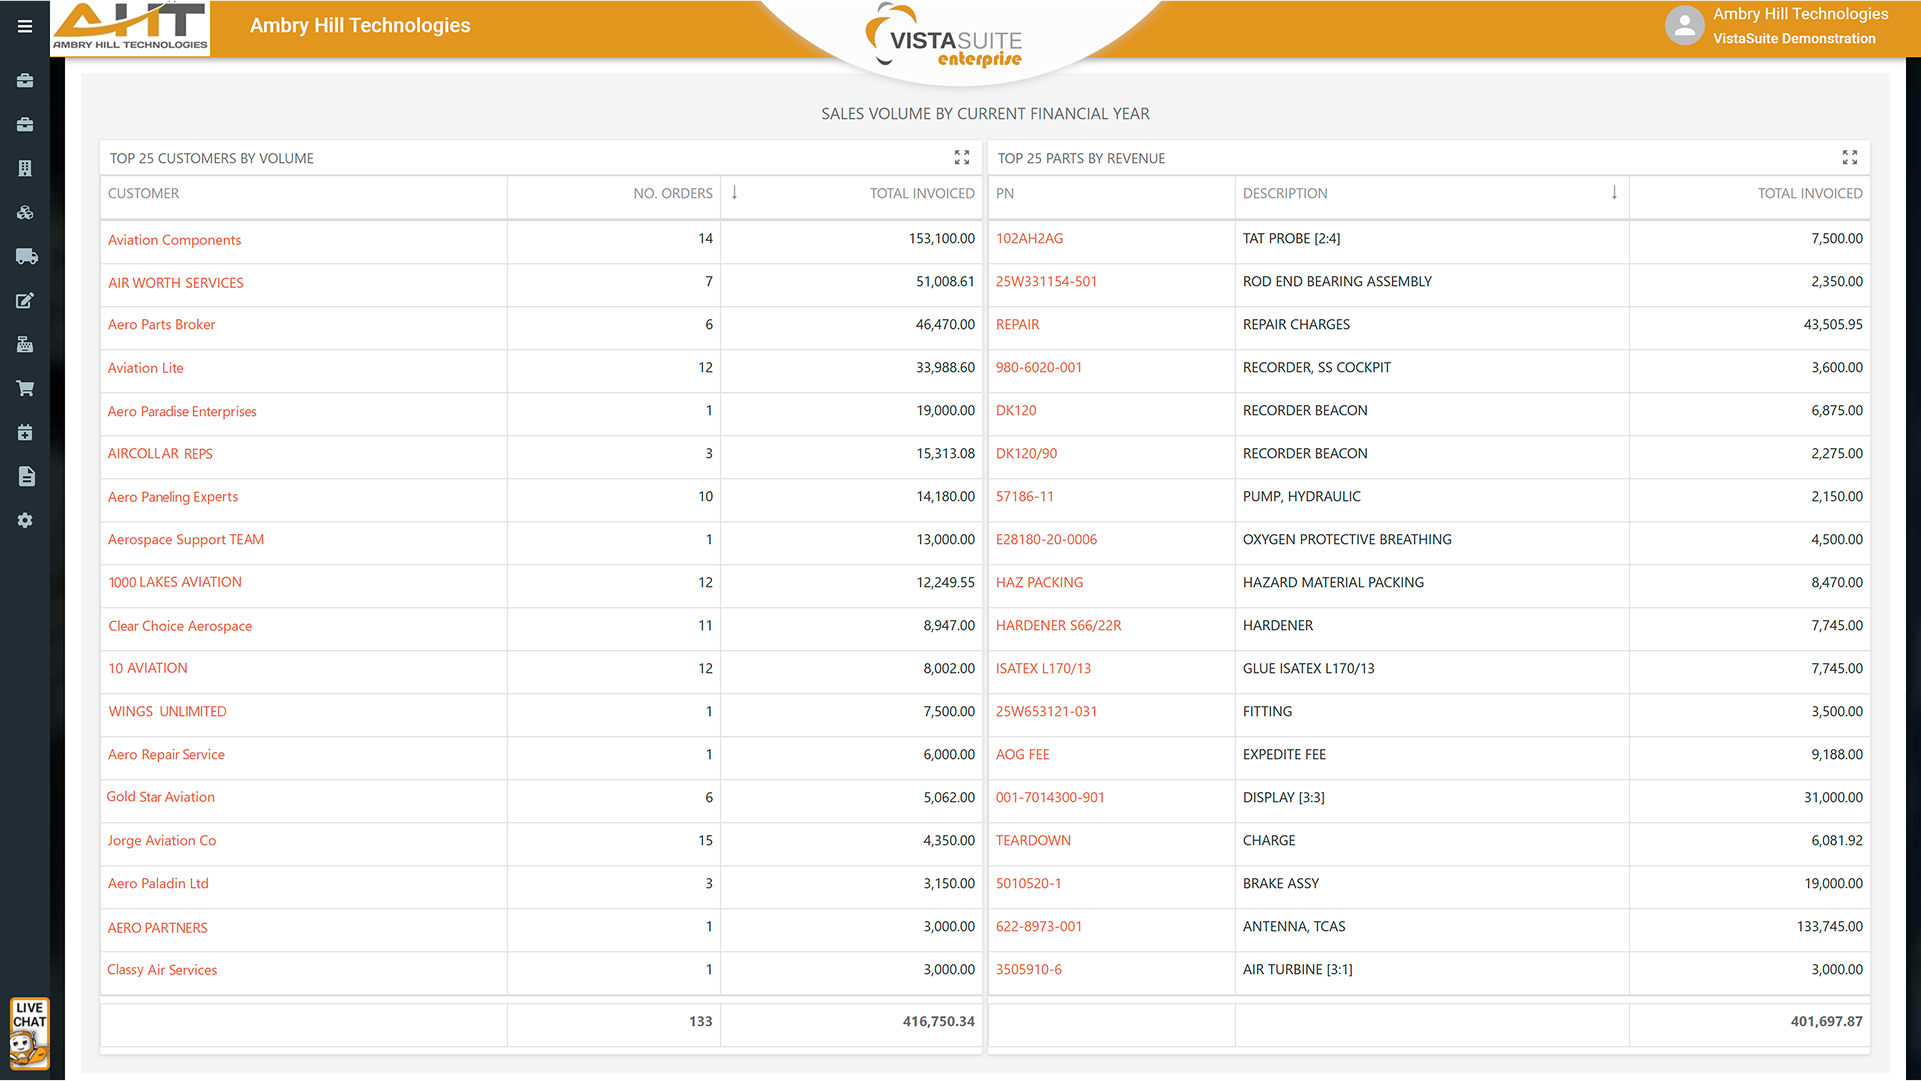Click the HAZ PACKING part link
The height and width of the screenshot is (1081, 1921).
(1039, 582)
